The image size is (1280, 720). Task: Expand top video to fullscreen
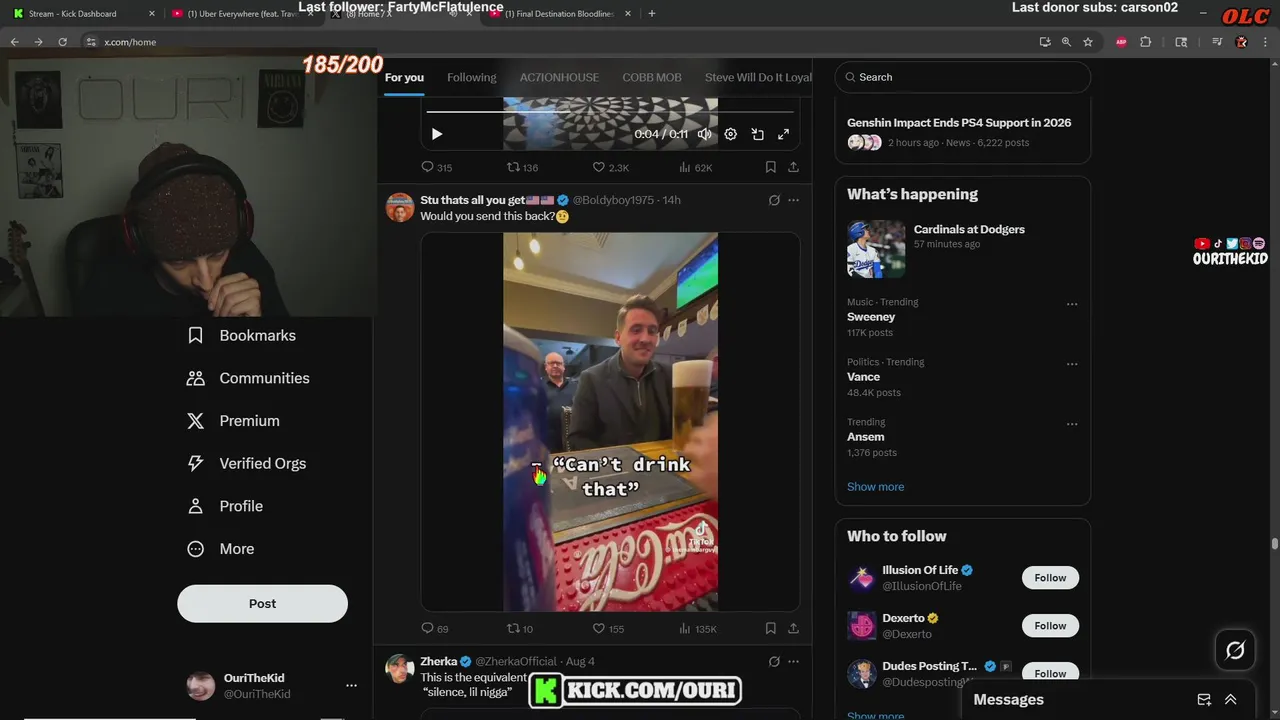[783, 134]
